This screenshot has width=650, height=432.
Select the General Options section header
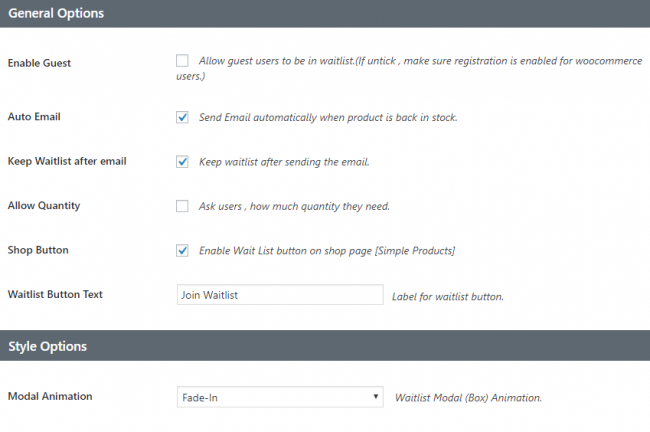coord(325,13)
